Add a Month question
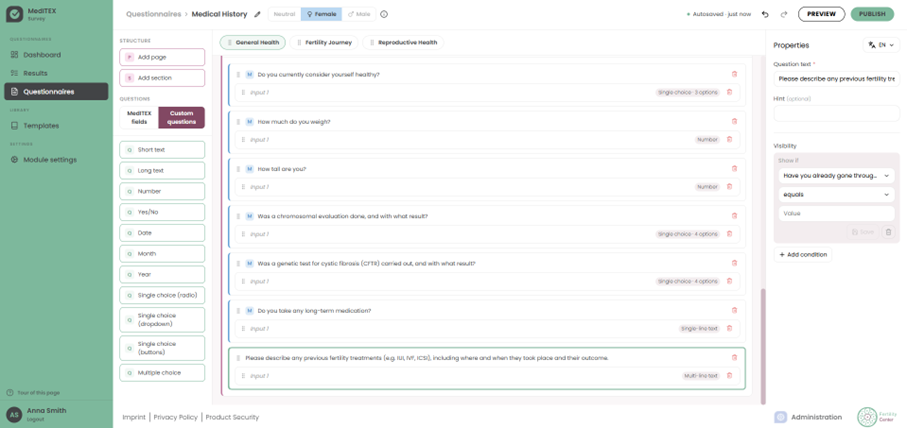Image resolution: width=907 pixels, height=428 pixels. [x=162, y=254]
